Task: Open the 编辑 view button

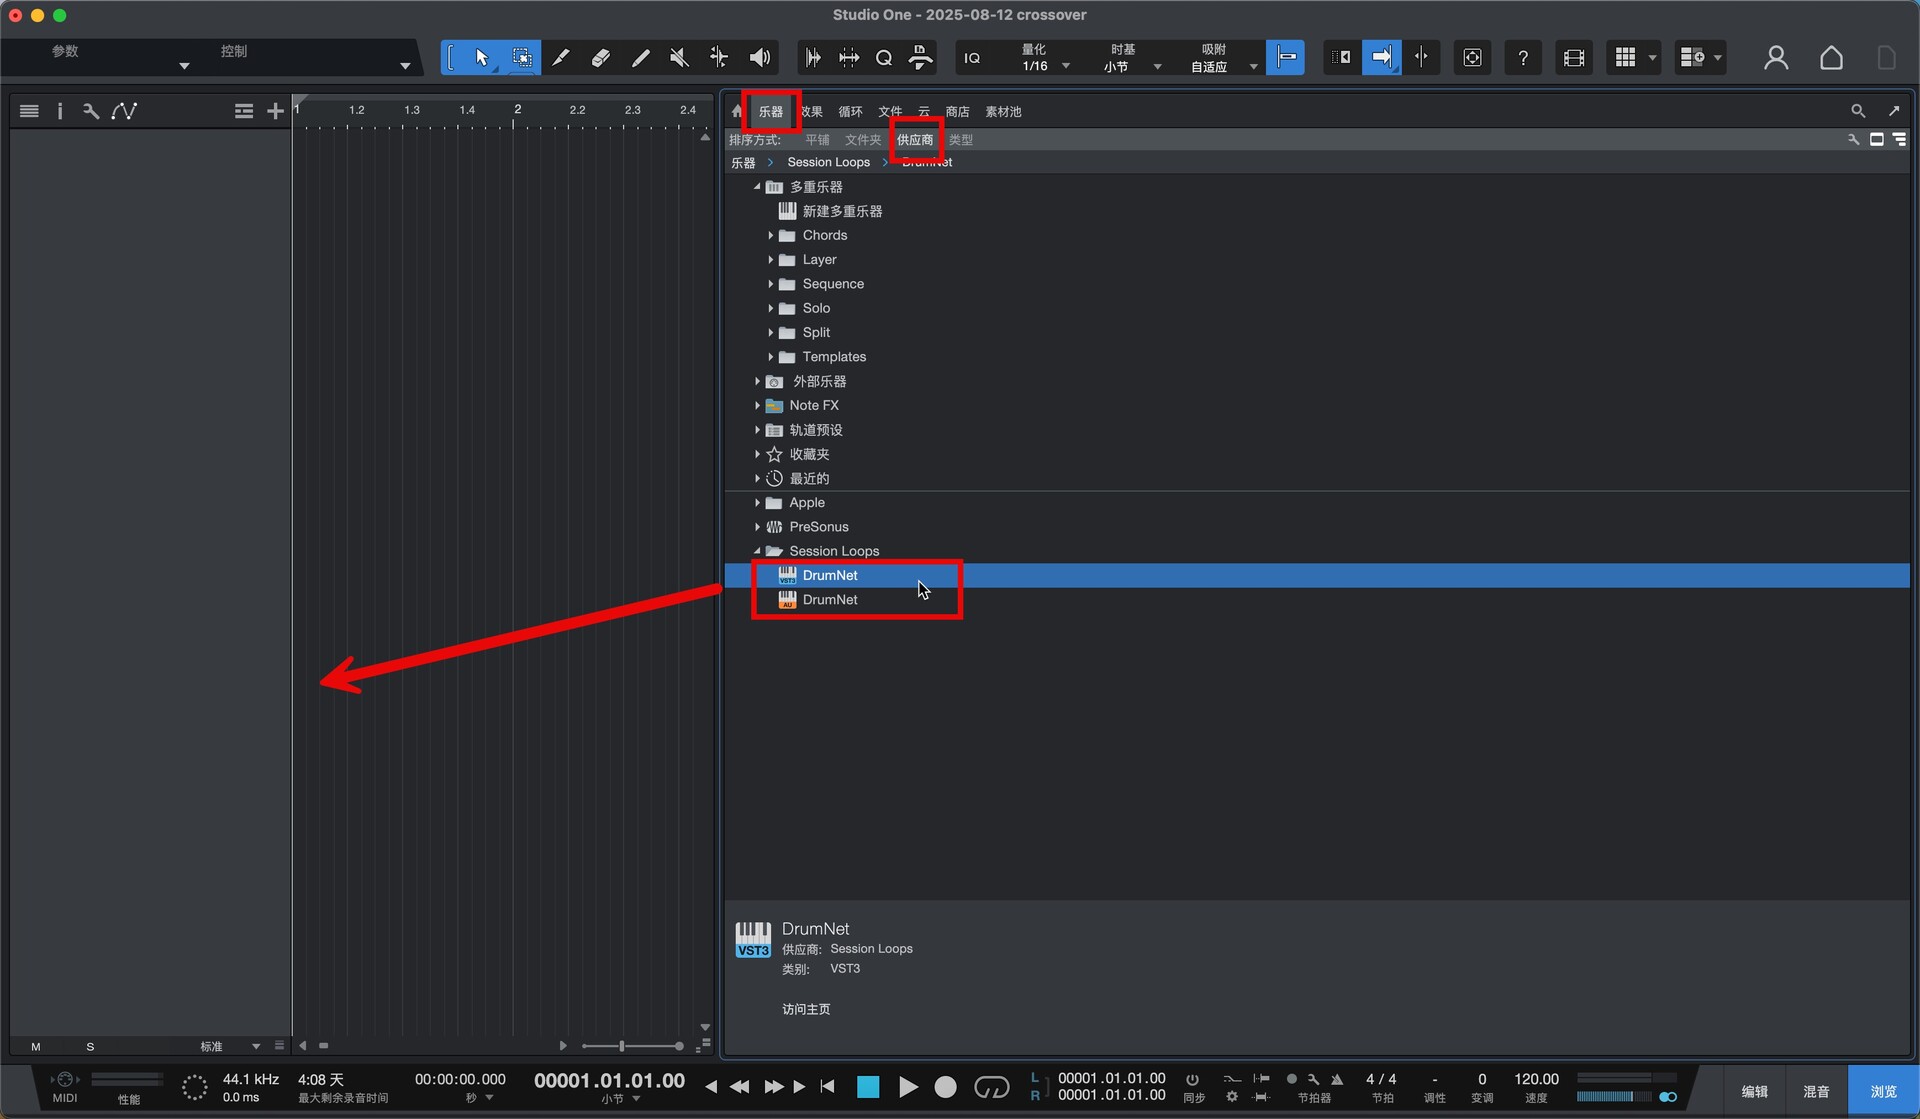Action: (x=1754, y=1091)
